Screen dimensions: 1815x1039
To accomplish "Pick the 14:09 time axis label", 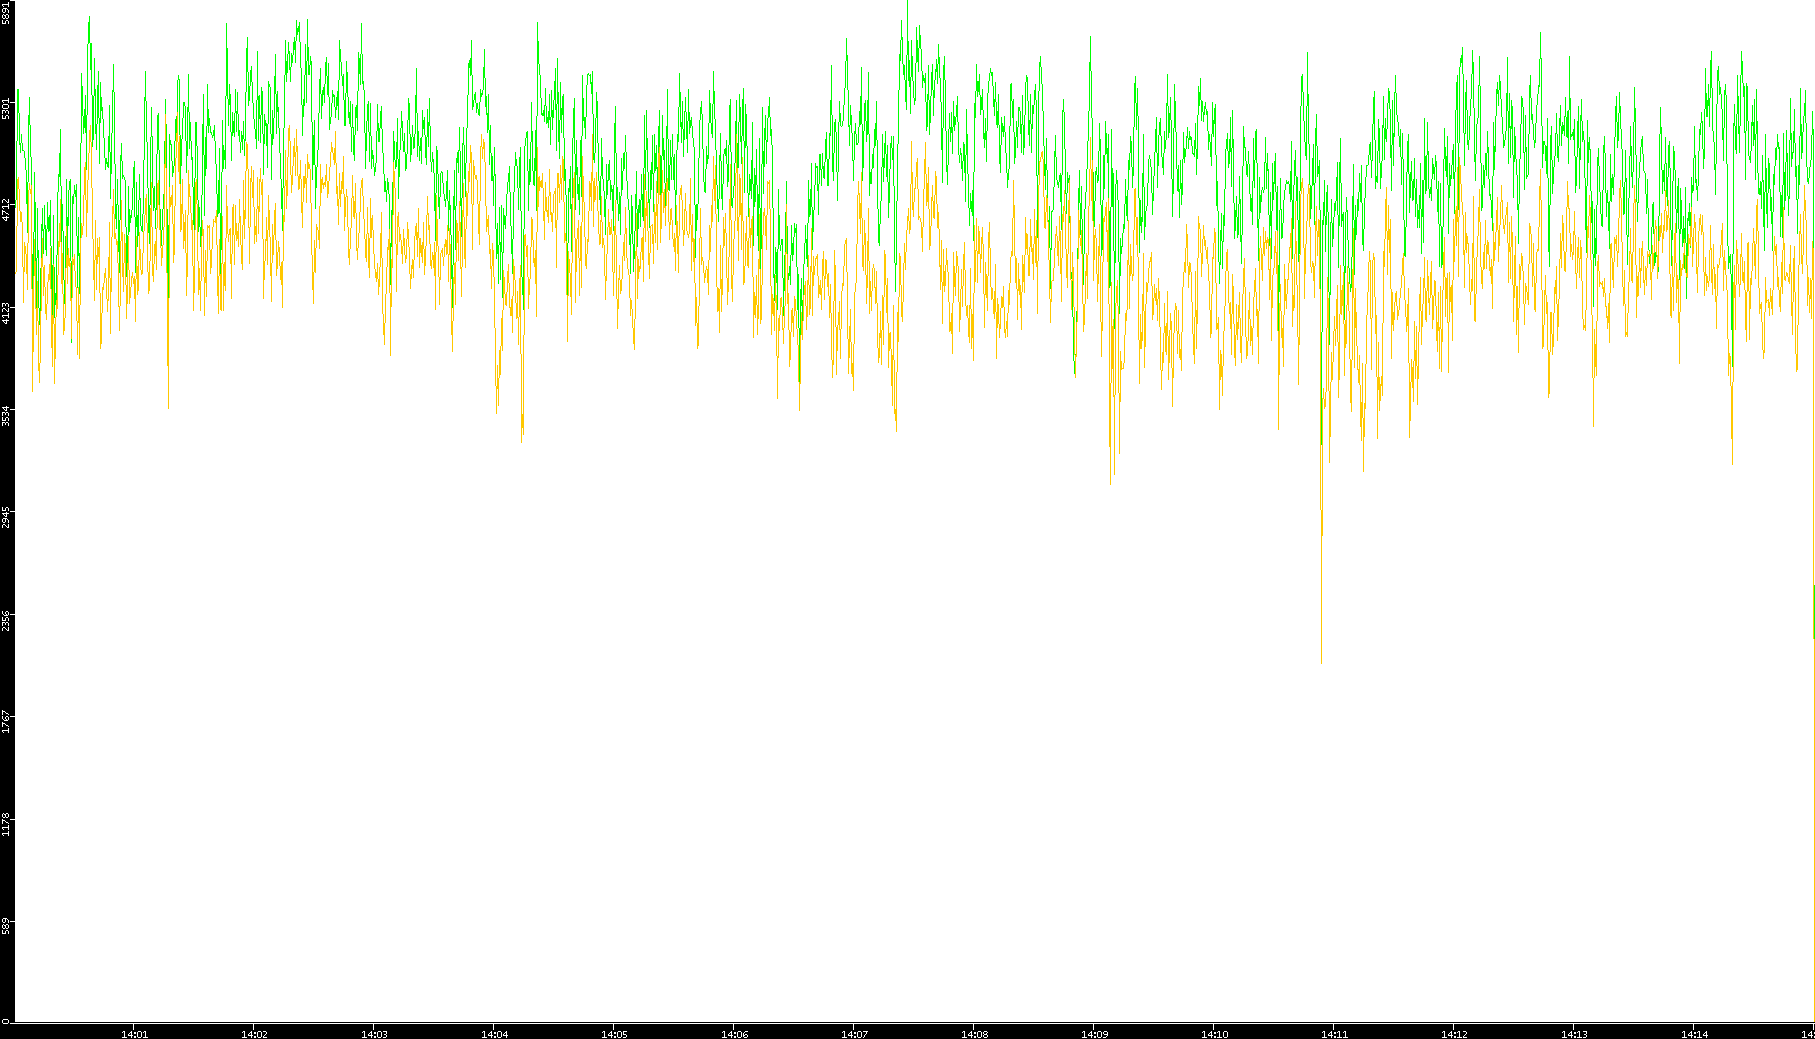I will tap(1094, 1034).
